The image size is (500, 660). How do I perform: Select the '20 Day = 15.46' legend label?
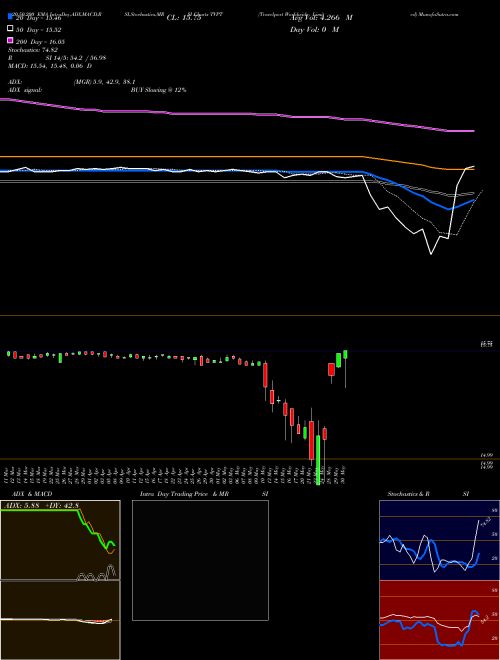click(39, 18)
